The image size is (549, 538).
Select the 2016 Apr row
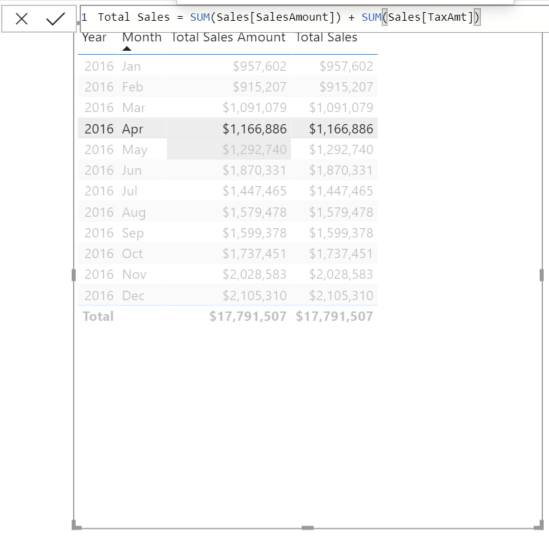tap(228, 129)
